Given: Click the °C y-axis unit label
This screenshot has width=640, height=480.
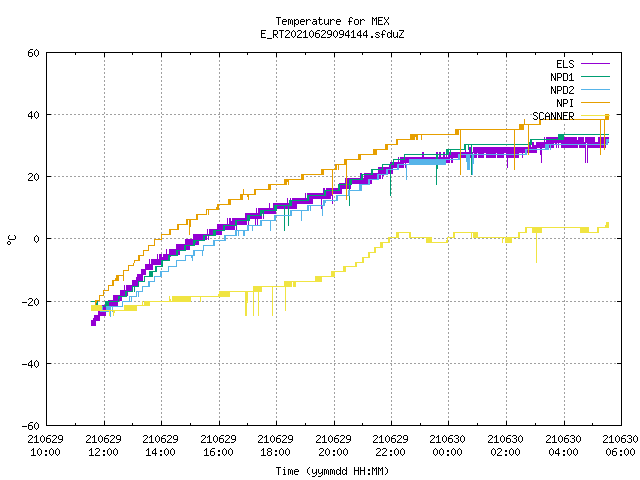Looking at the screenshot, I should 11,240.
